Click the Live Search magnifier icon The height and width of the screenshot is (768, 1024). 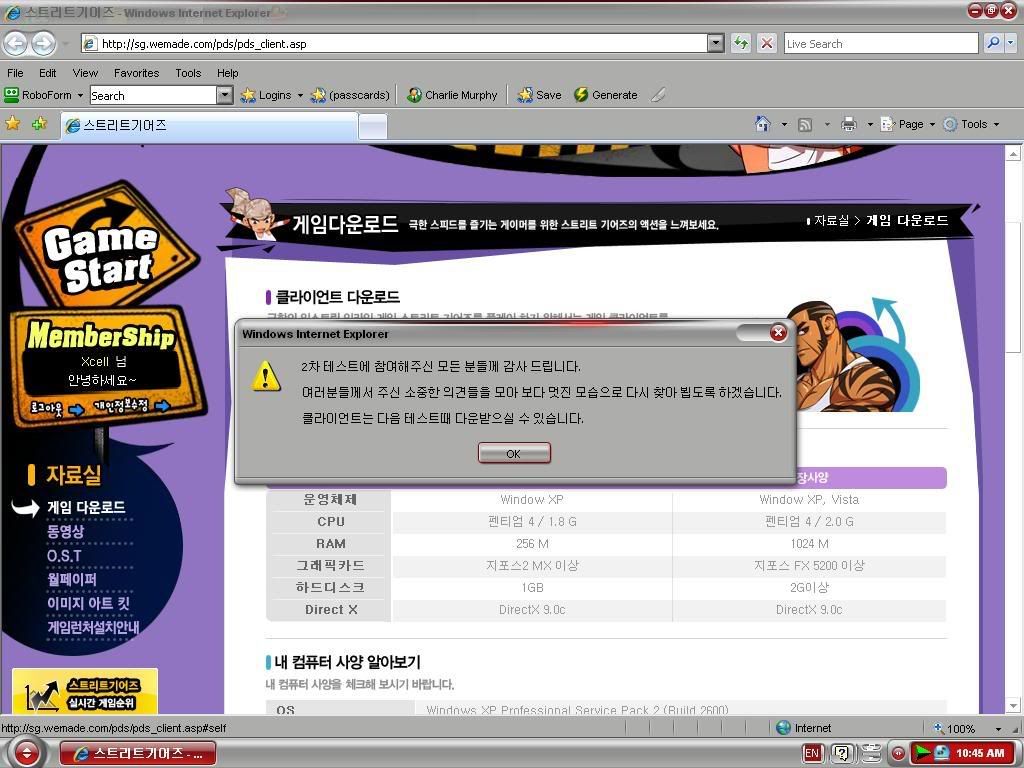click(992, 43)
